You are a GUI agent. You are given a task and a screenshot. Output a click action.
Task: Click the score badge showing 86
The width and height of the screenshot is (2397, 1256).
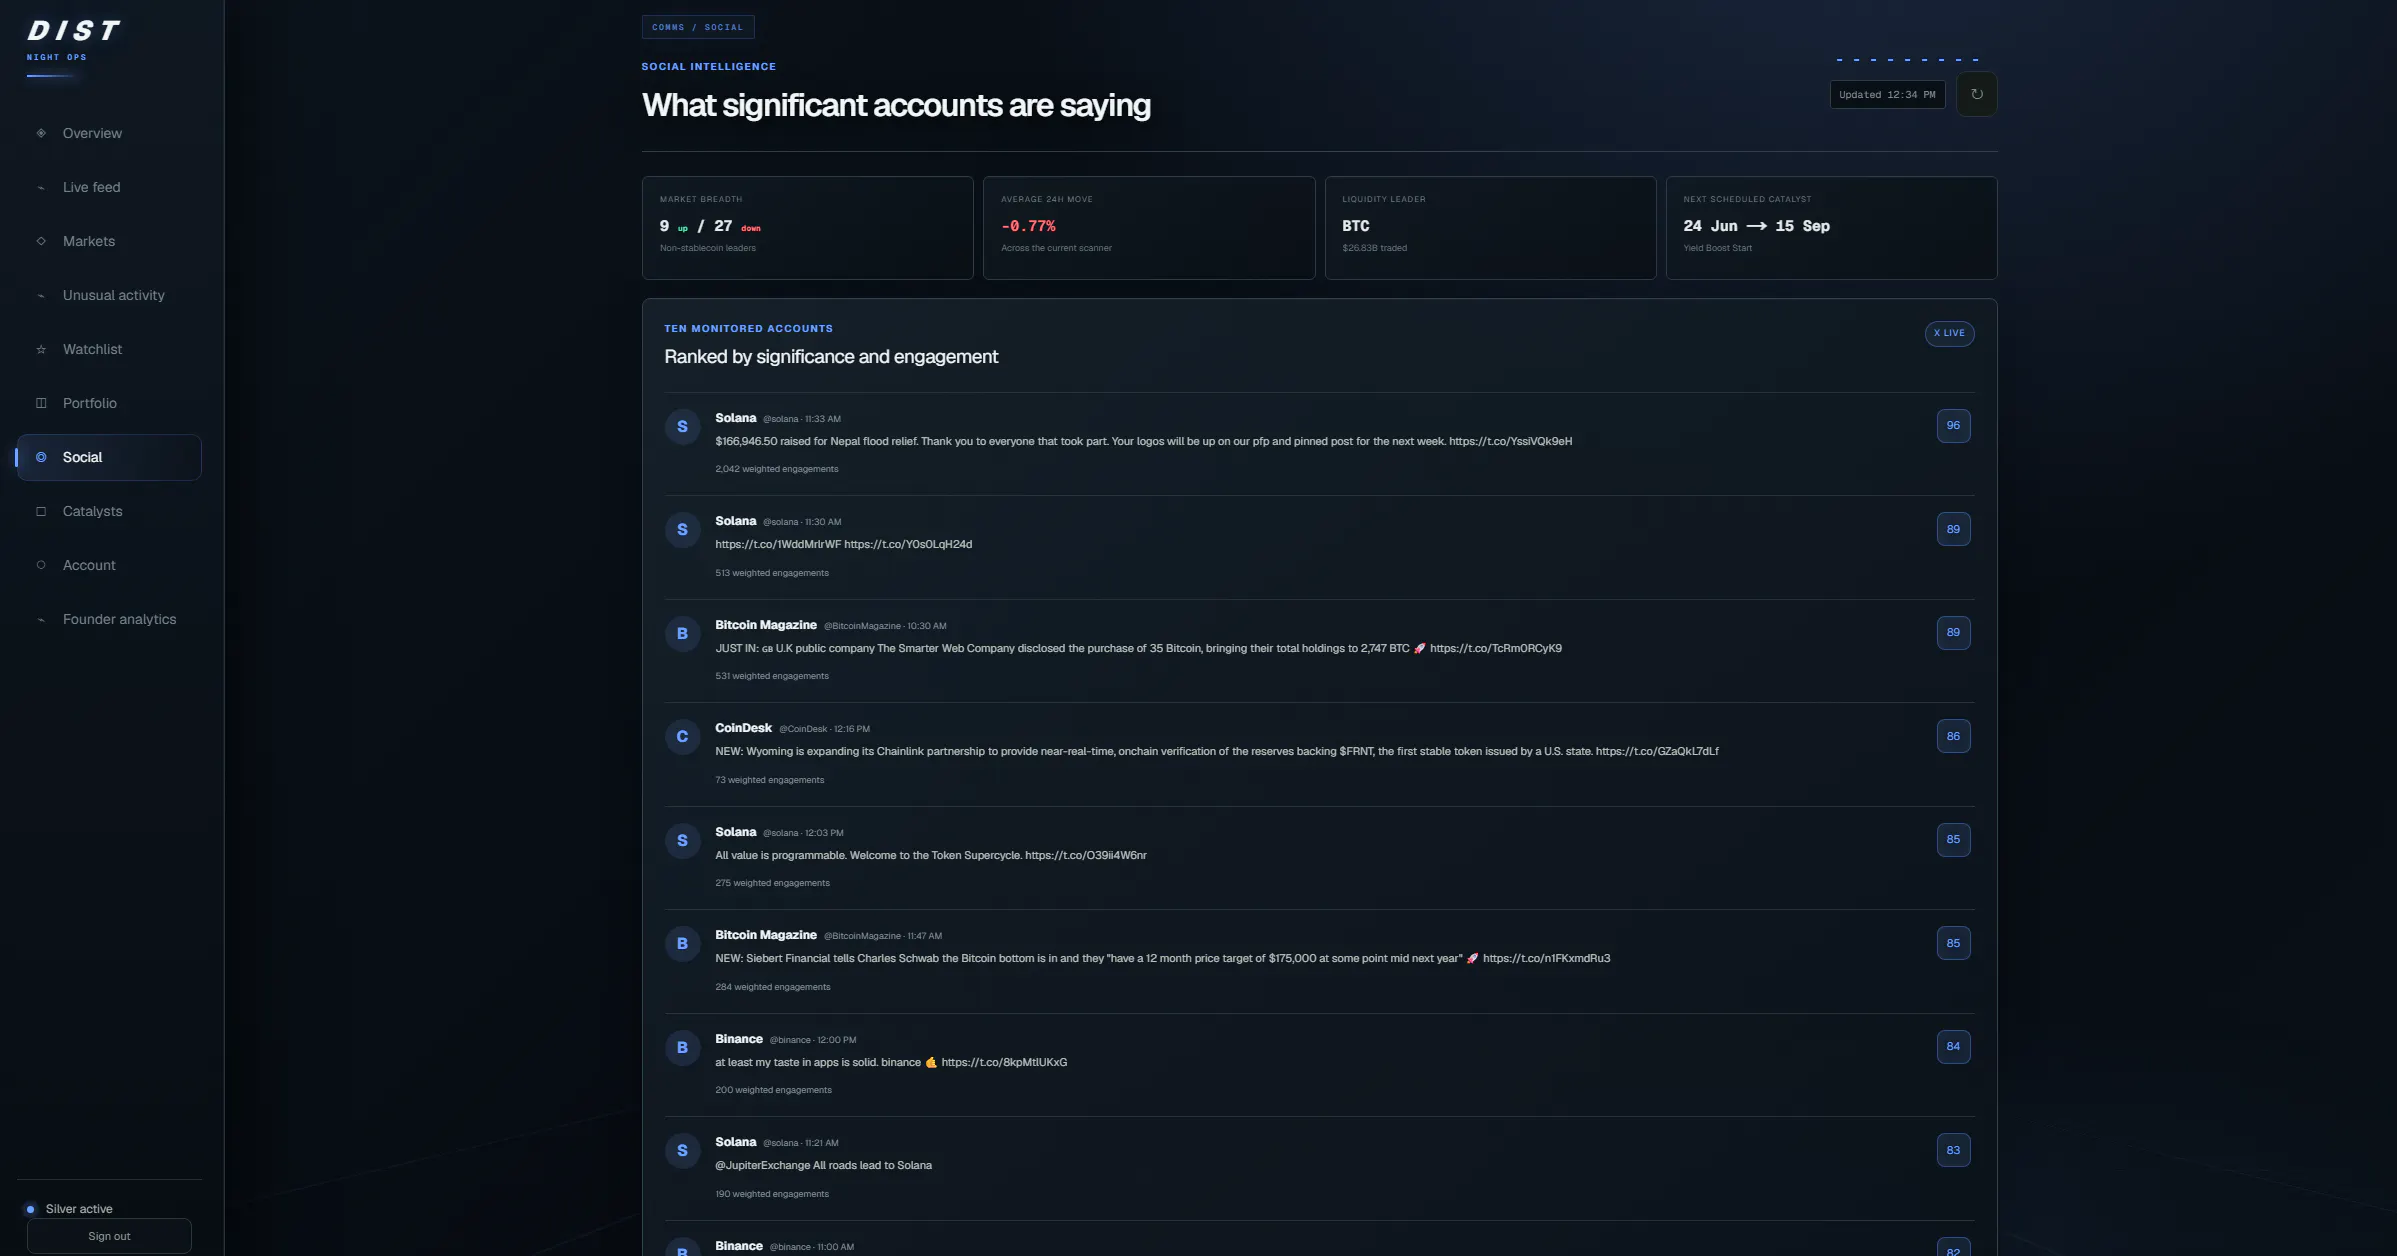click(x=1953, y=736)
